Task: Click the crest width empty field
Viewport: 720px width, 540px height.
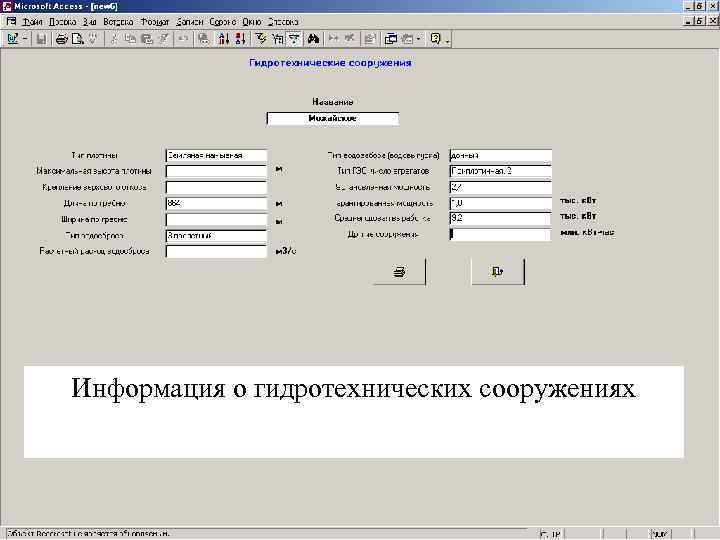Action: click(216, 219)
